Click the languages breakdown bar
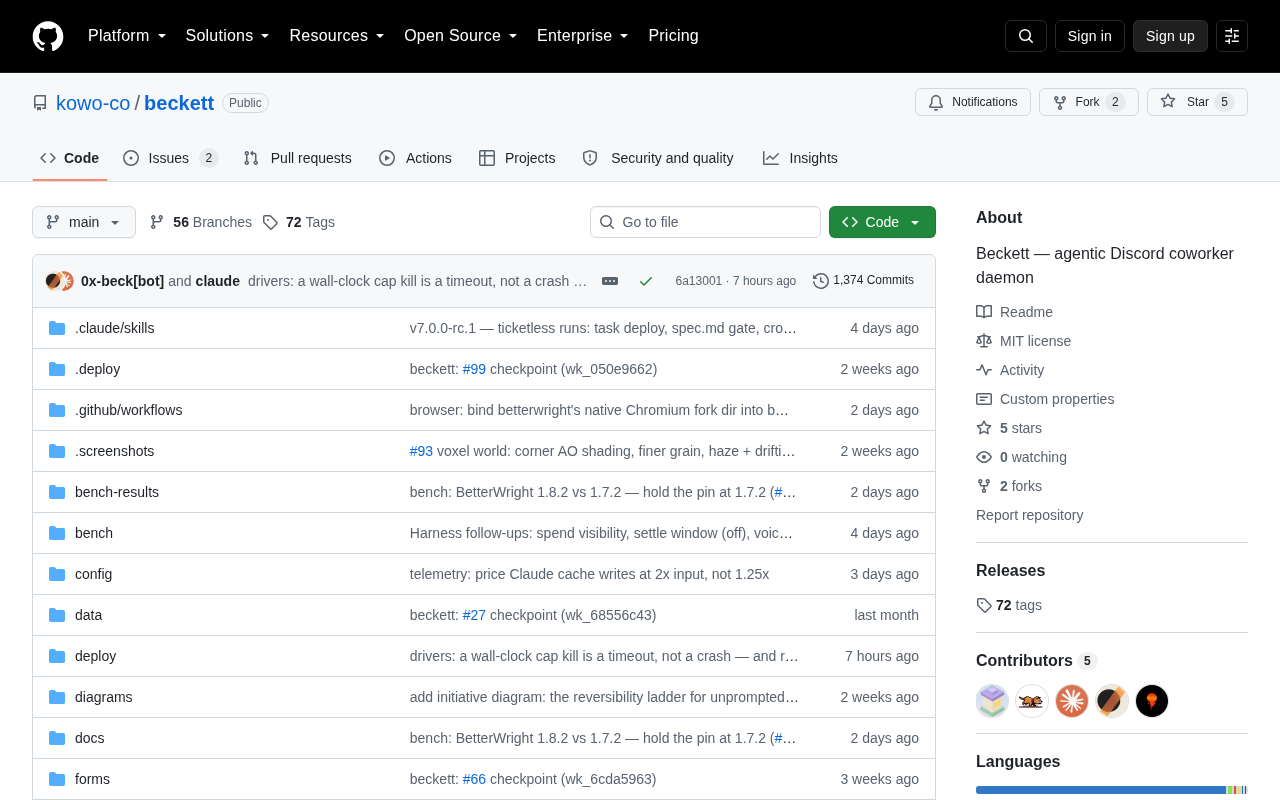The height and width of the screenshot is (800, 1280). point(1112,790)
